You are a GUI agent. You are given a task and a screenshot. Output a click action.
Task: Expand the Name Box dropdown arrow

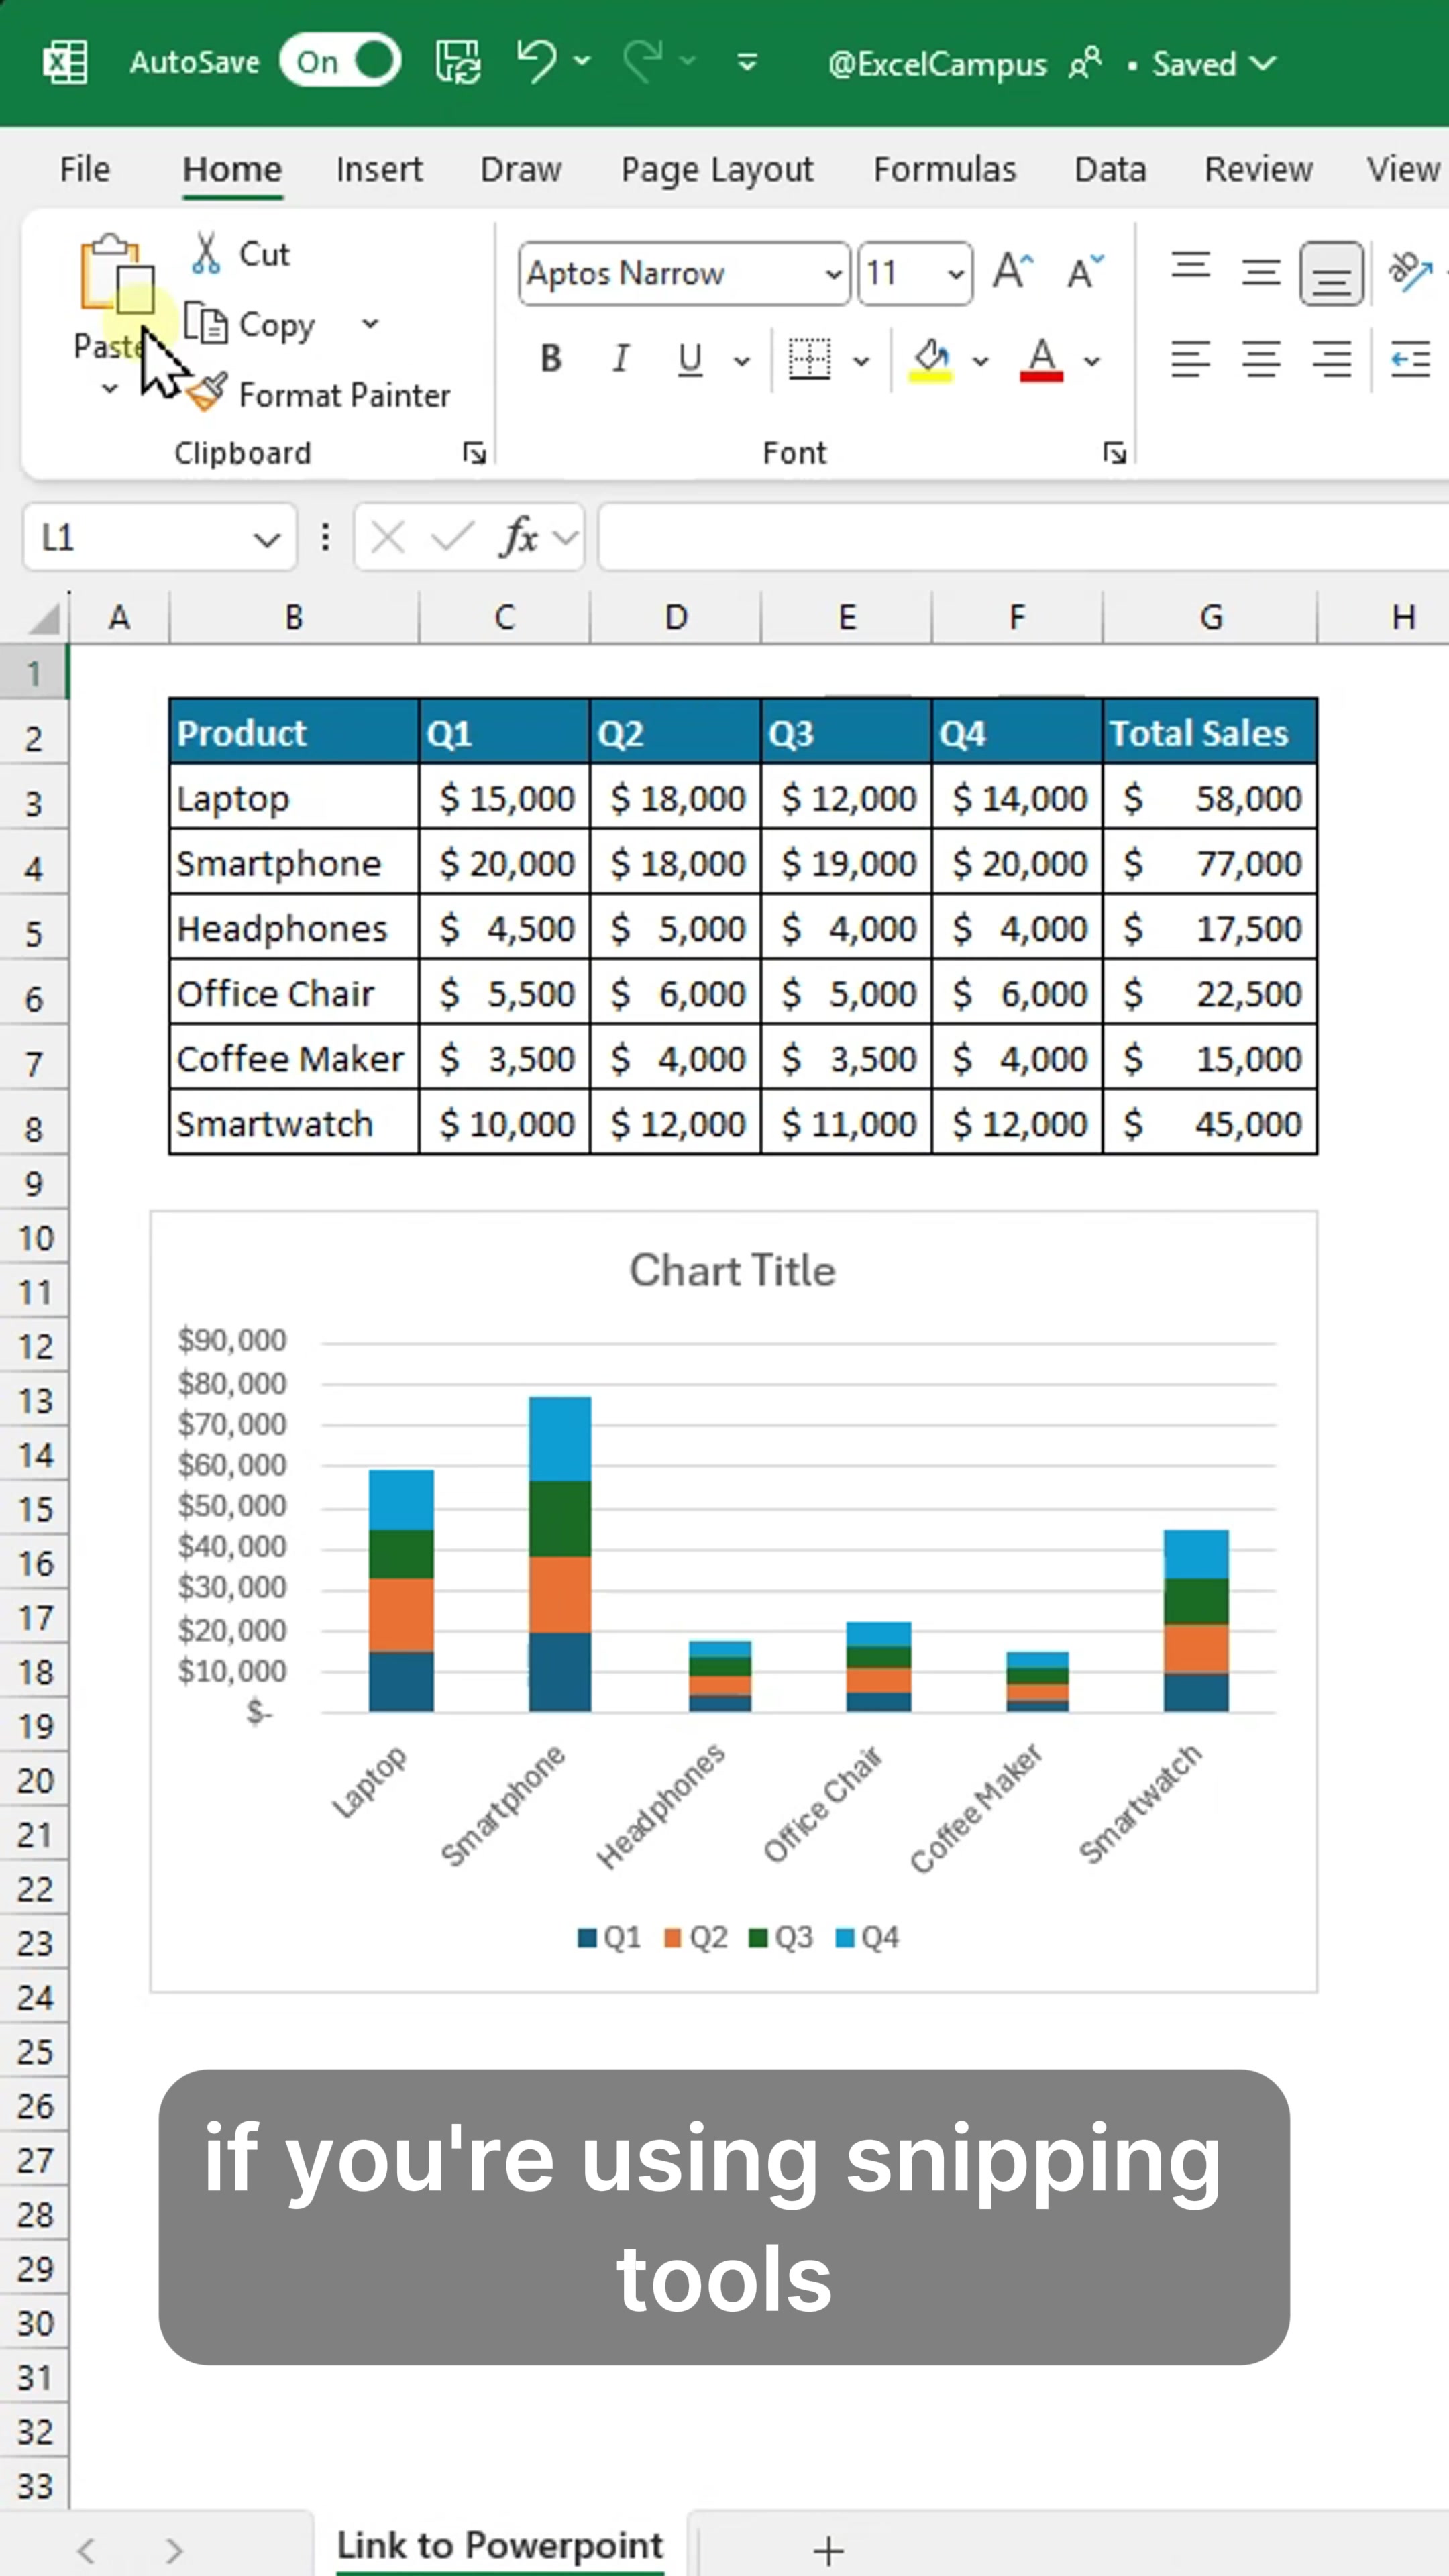pyautogui.click(x=266, y=540)
